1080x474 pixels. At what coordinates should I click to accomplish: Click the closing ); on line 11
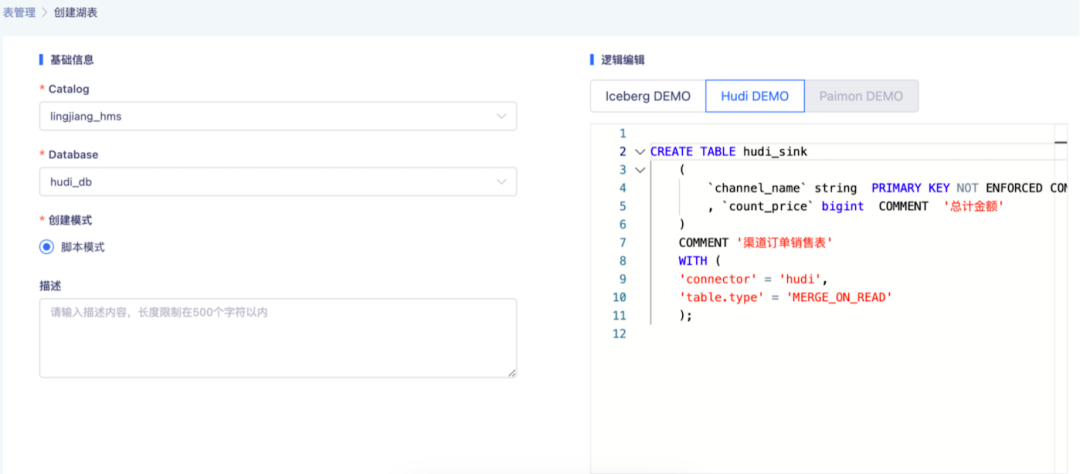coord(685,316)
